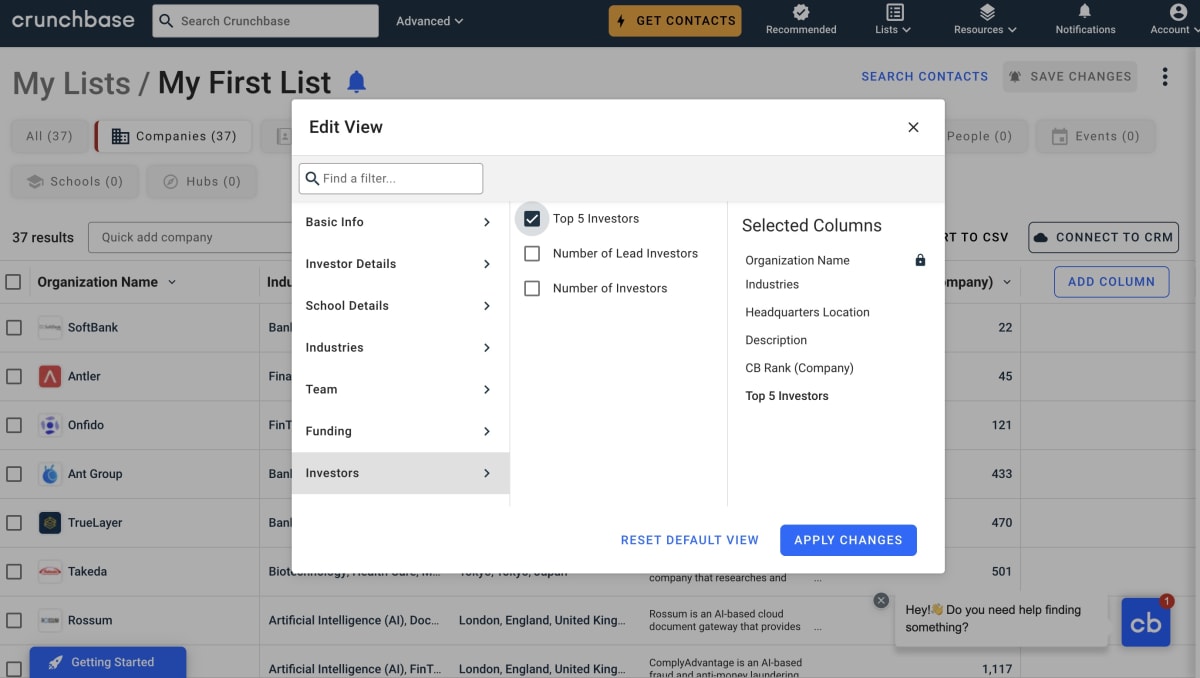The image size is (1200, 678).
Task: Open Recommended from top navigation
Action: click(x=801, y=20)
